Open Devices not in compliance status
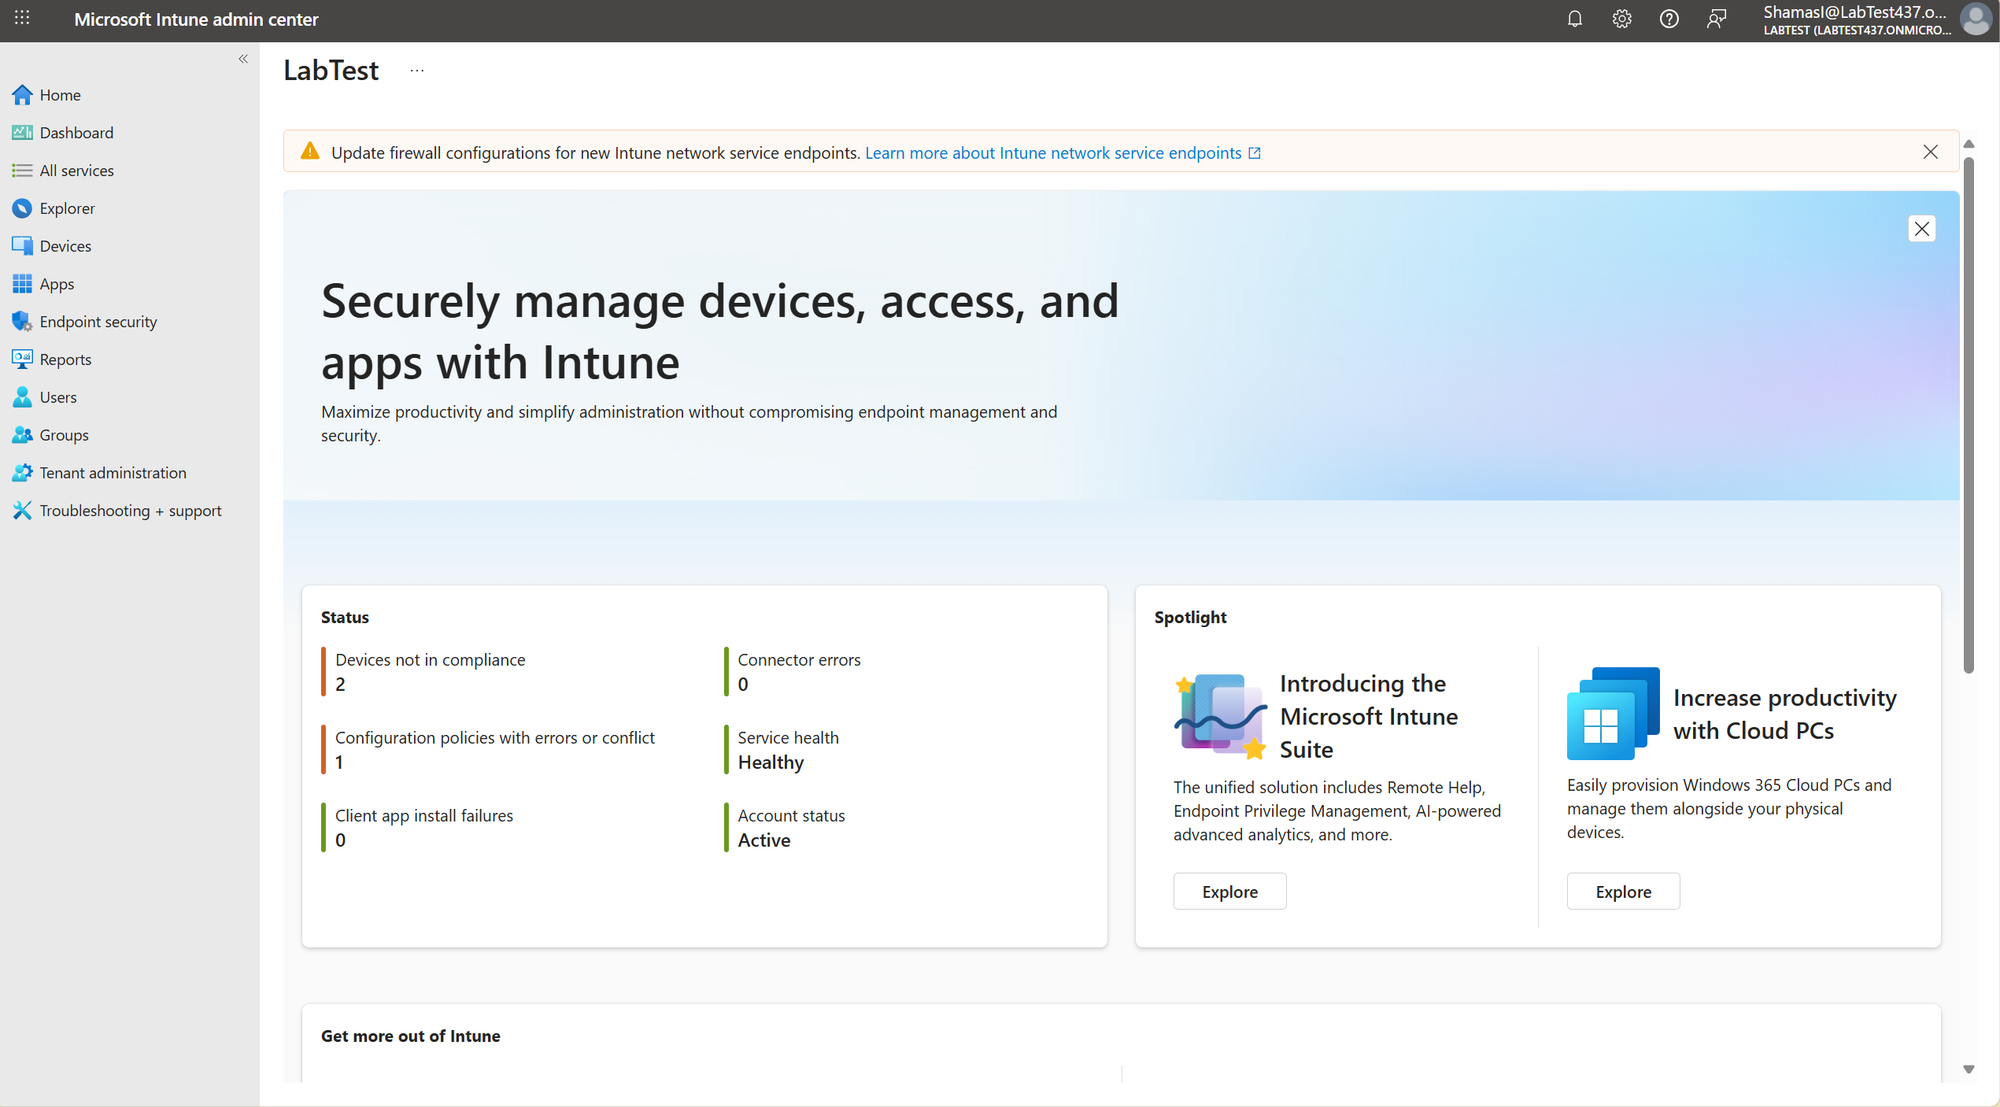 [x=430, y=660]
